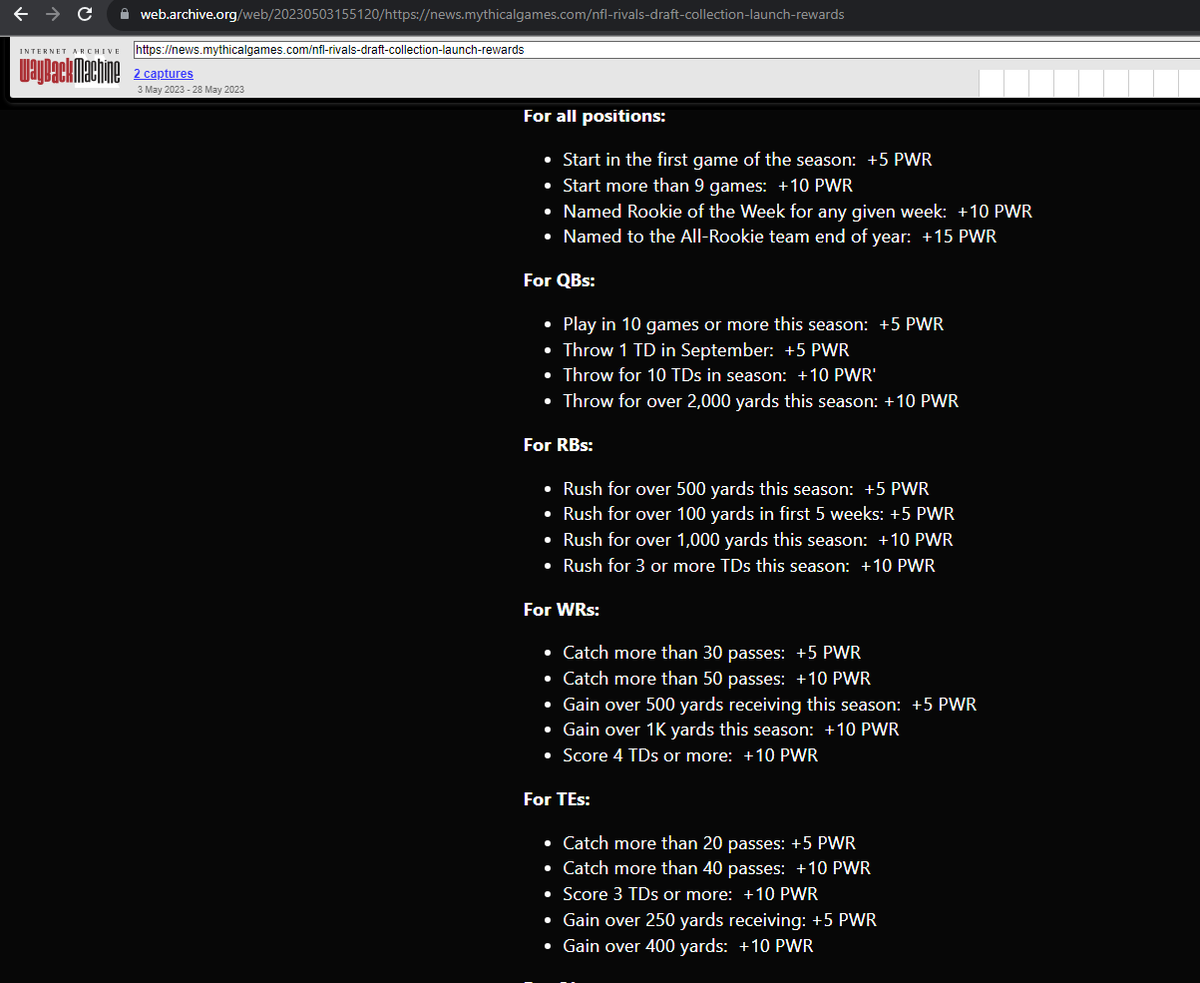1200x983 pixels.
Task: Select 'Catch more than 20 passes' line
Action: click(709, 844)
